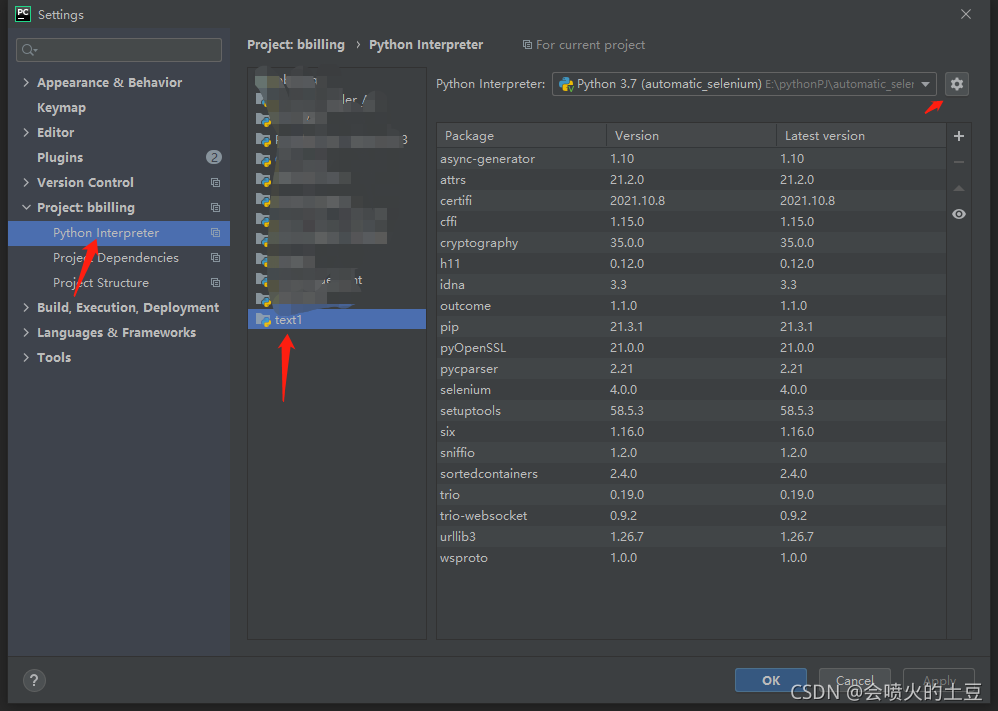
Task: Click the search magnifier icon in settings
Action: [29, 50]
